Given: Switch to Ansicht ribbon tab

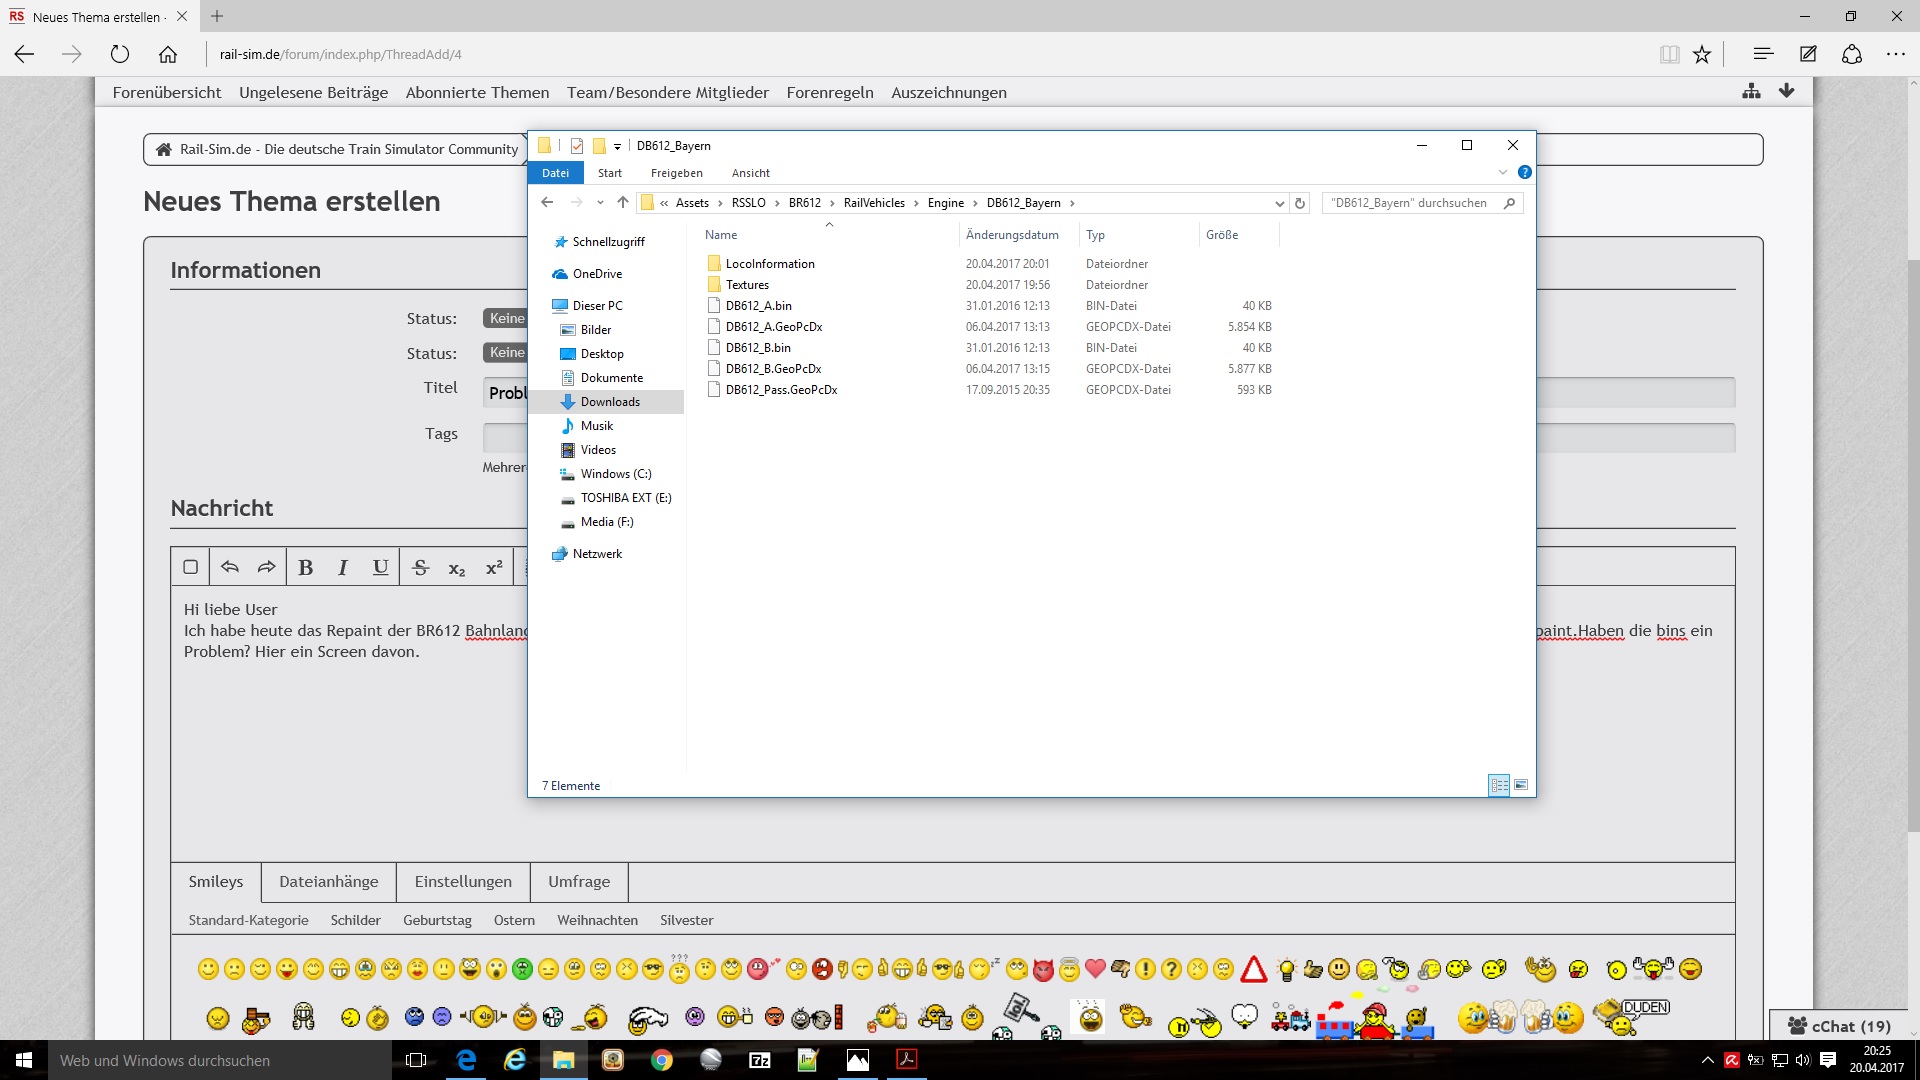Looking at the screenshot, I should tap(751, 173).
